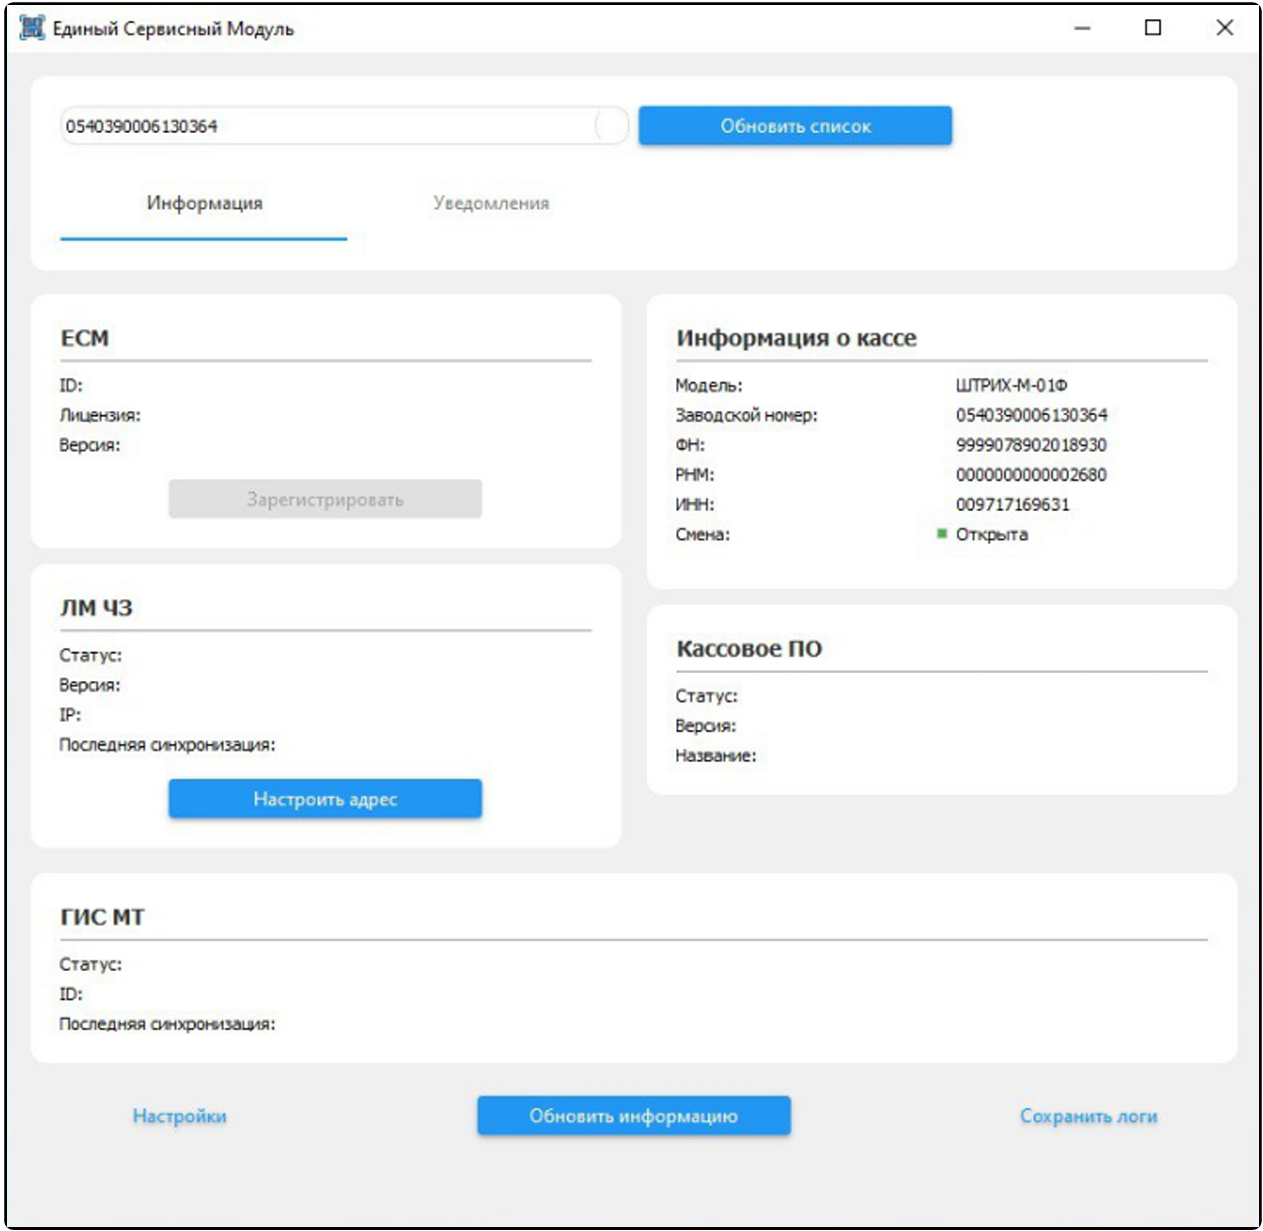
Task: Click the Зарегистрировать button
Action: click(325, 499)
